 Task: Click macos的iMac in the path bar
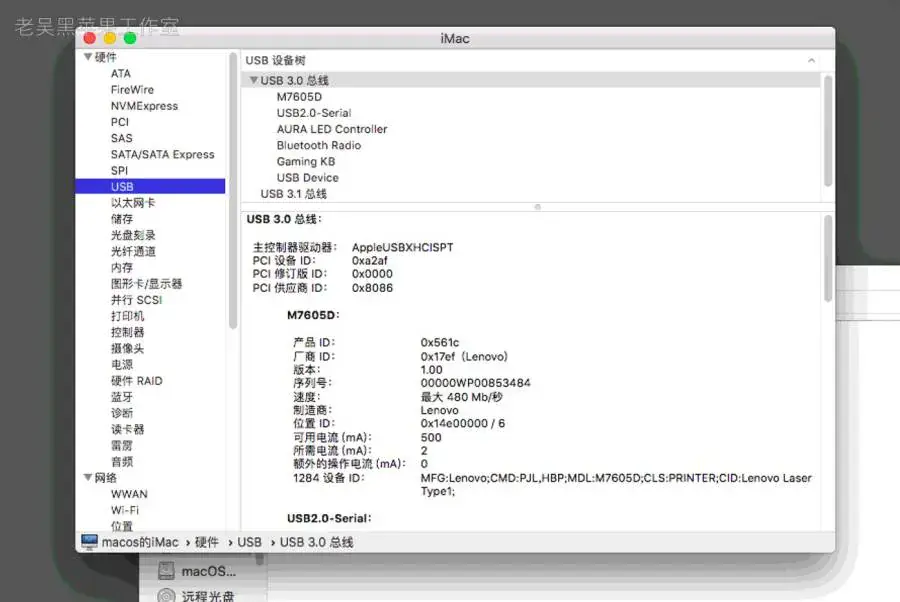[140, 542]
